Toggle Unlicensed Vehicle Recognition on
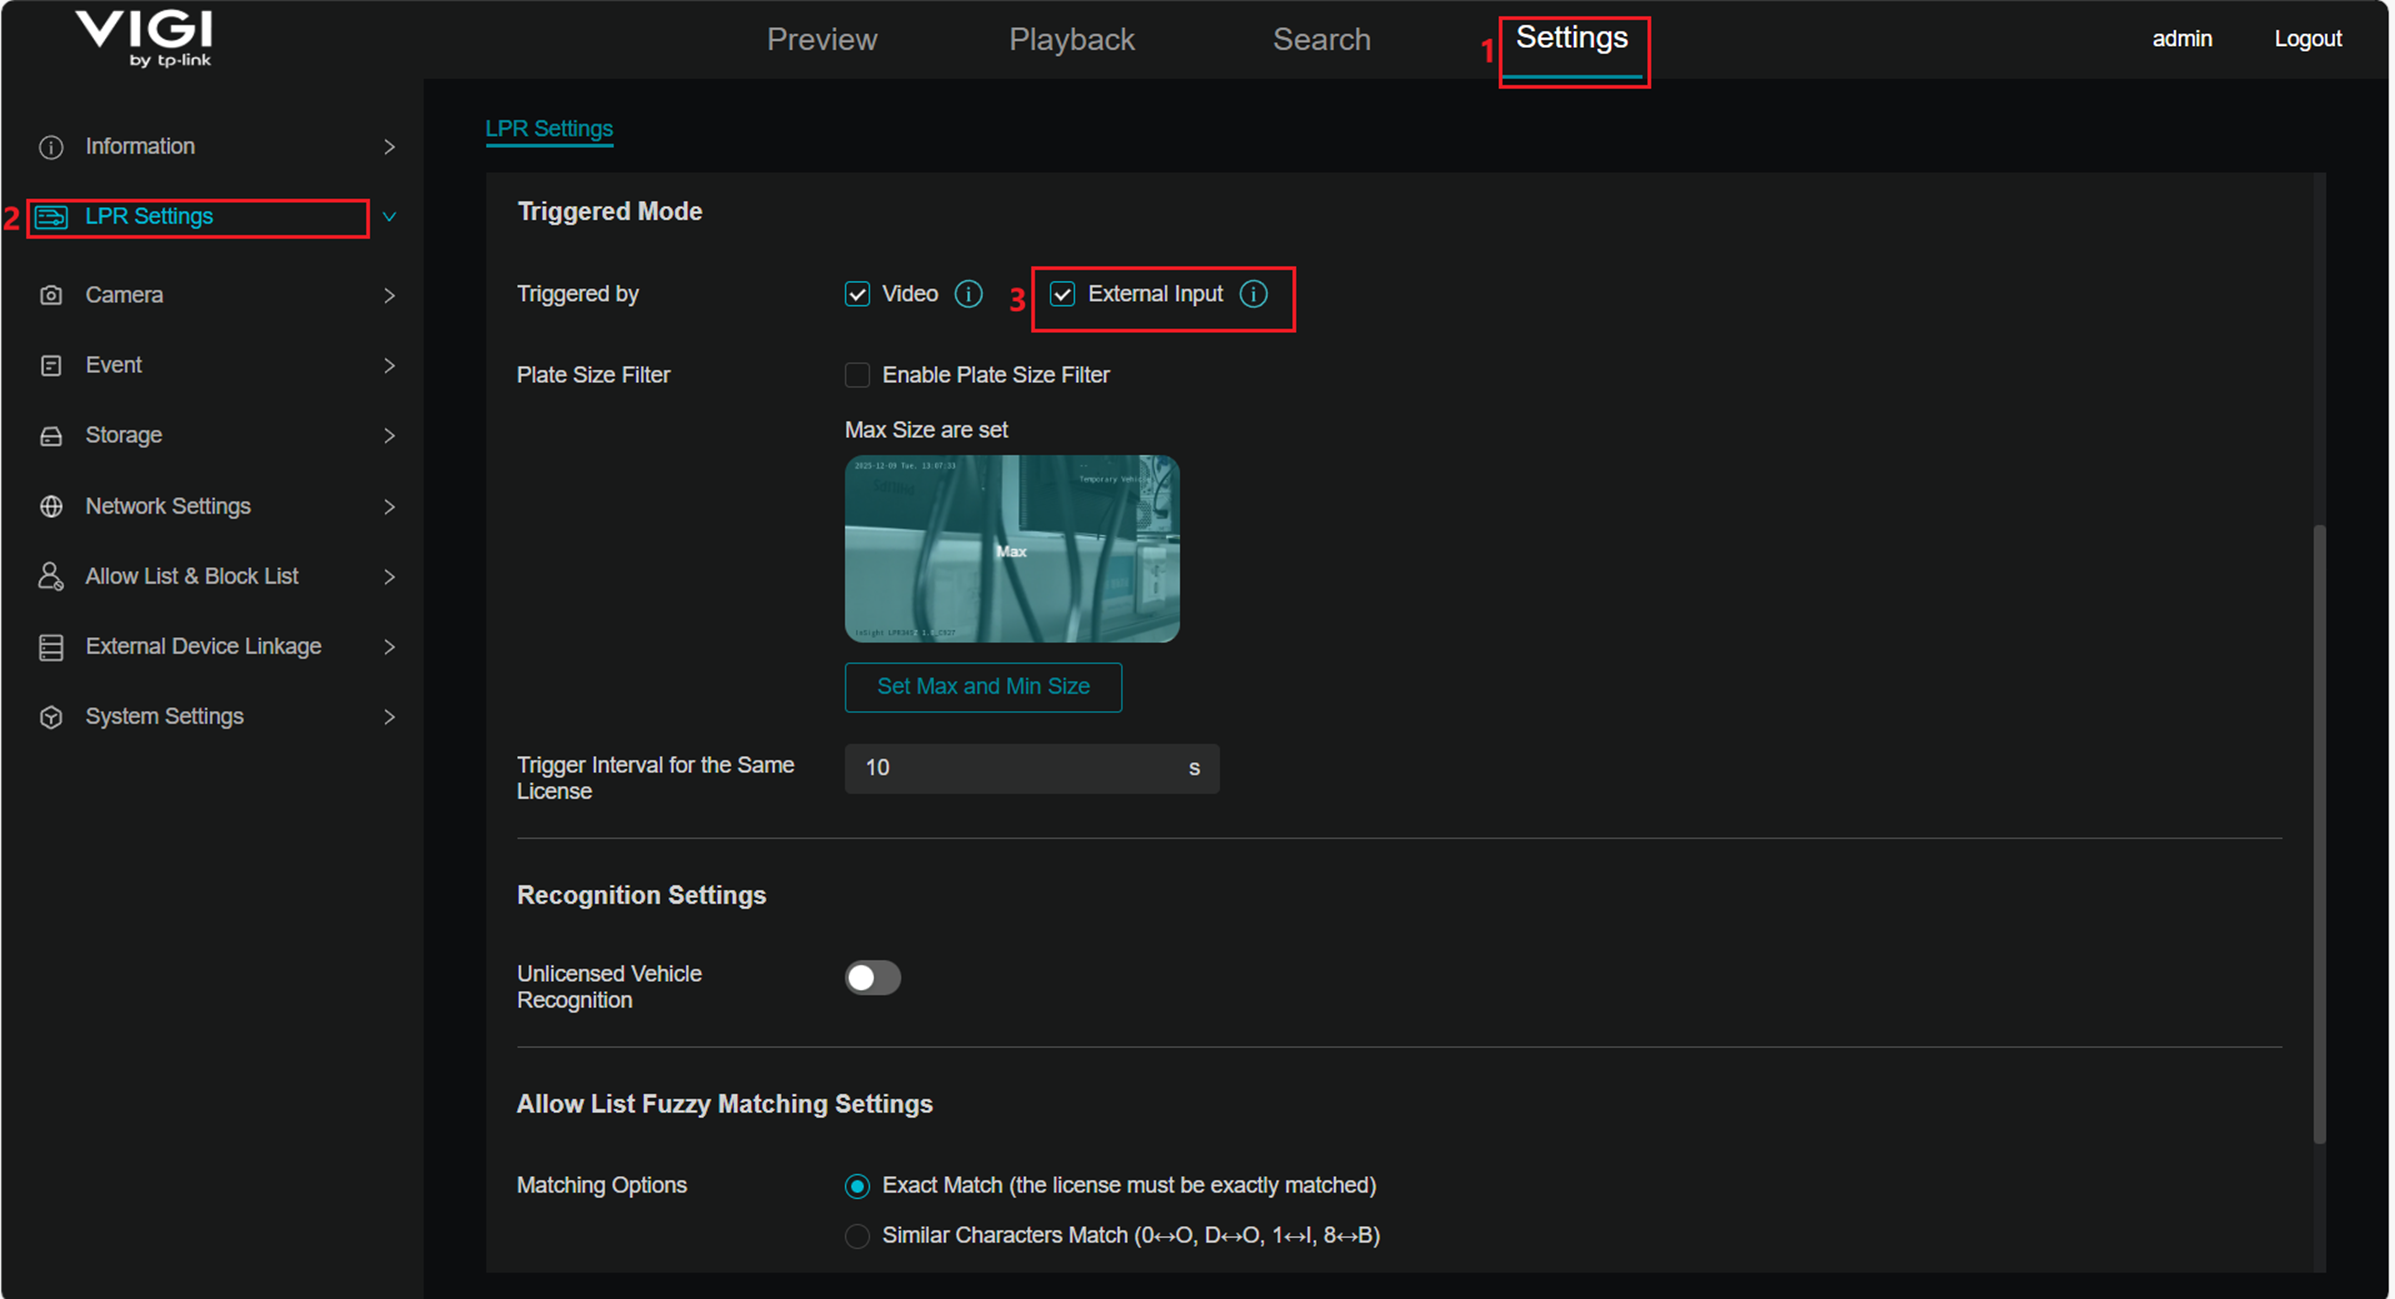The height and width of the screenshot is (1299, 2395). coord(872,977)
